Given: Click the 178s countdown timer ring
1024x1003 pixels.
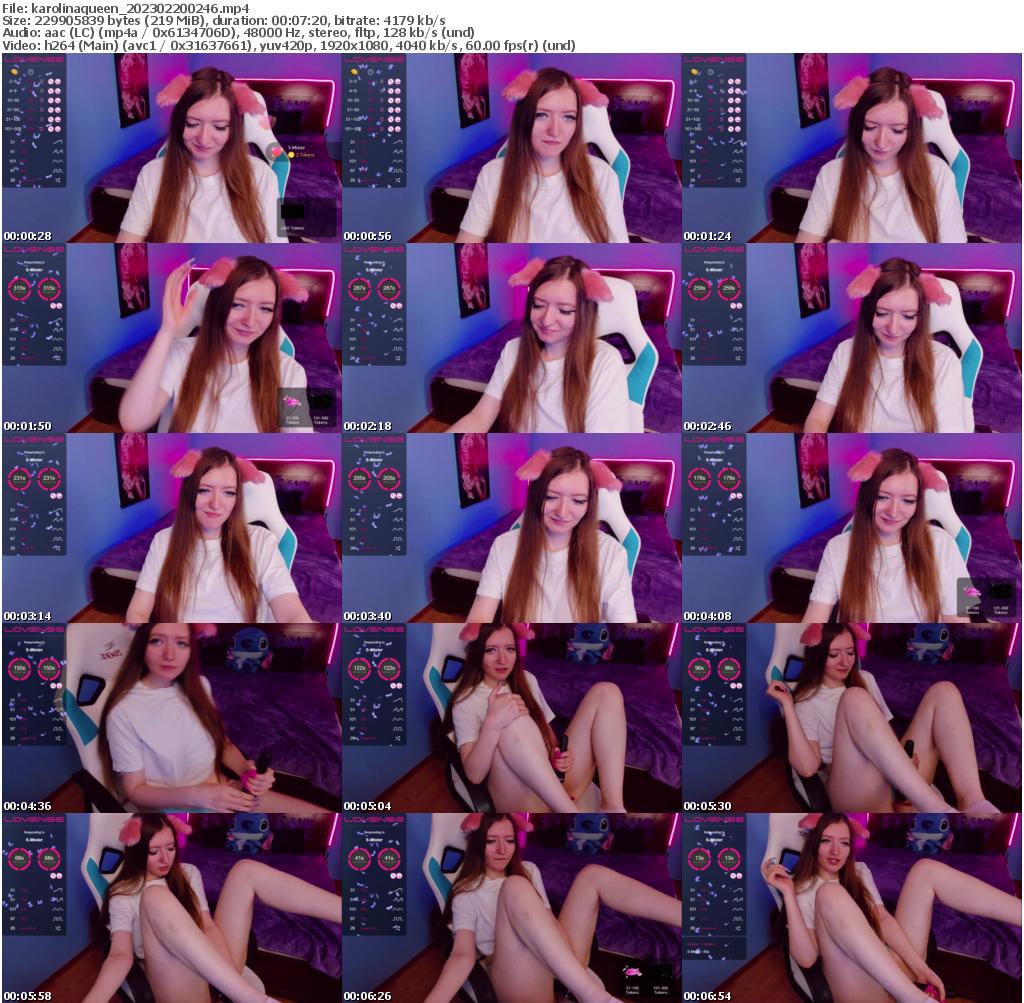Looking at the screenshot, I should coord(700,478).
